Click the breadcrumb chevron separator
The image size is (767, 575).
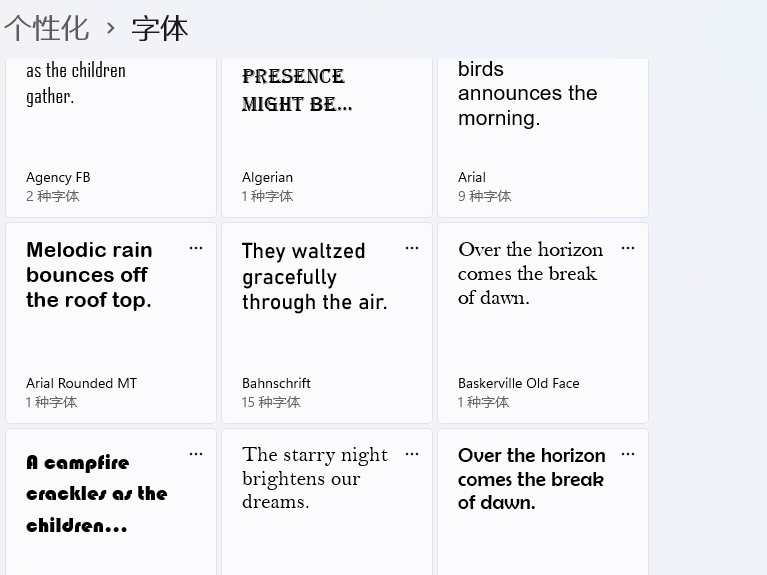click(x=111, y=28)
